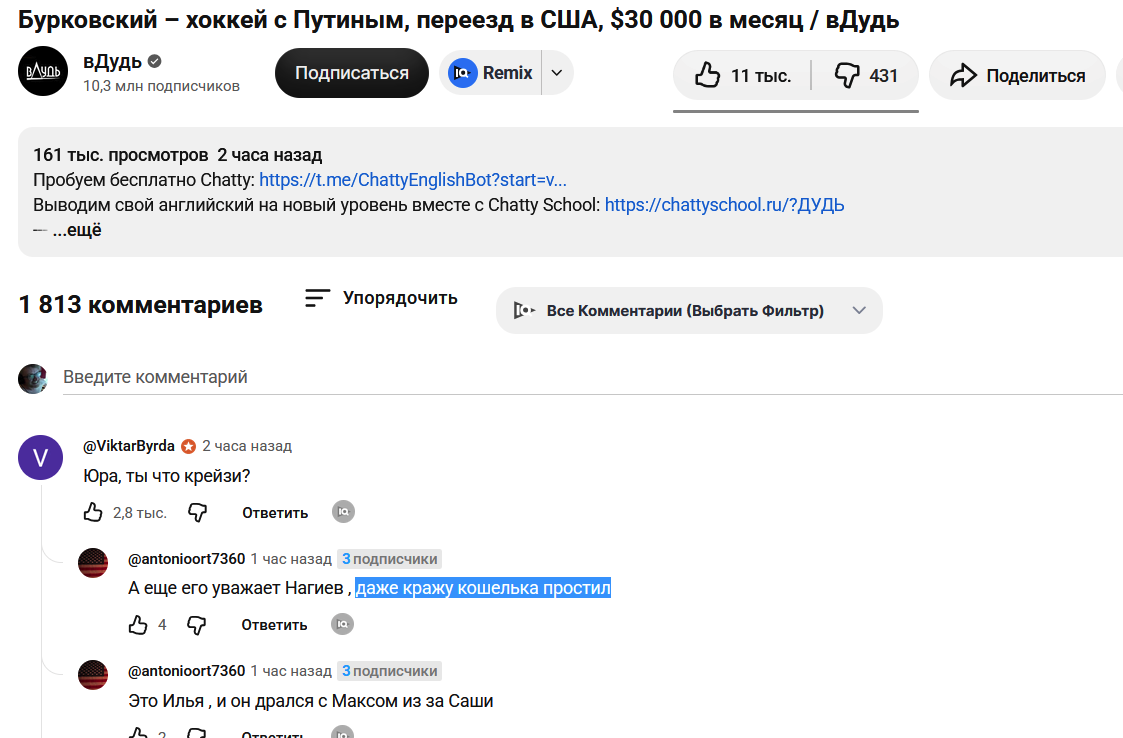
Task: Share the video via Поделиться
Action: [x=1017, y=75]
